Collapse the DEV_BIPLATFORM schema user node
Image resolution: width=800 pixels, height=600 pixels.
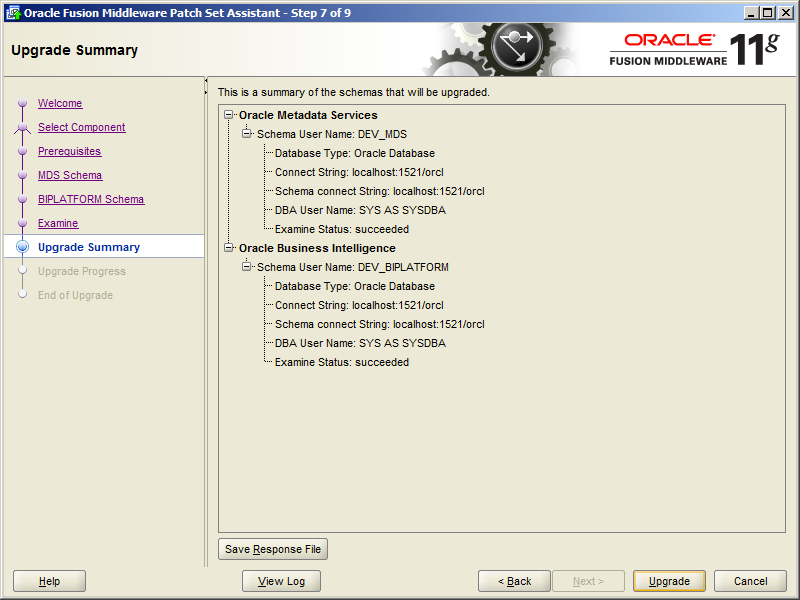pyautogui.click(x=246, y=267)
